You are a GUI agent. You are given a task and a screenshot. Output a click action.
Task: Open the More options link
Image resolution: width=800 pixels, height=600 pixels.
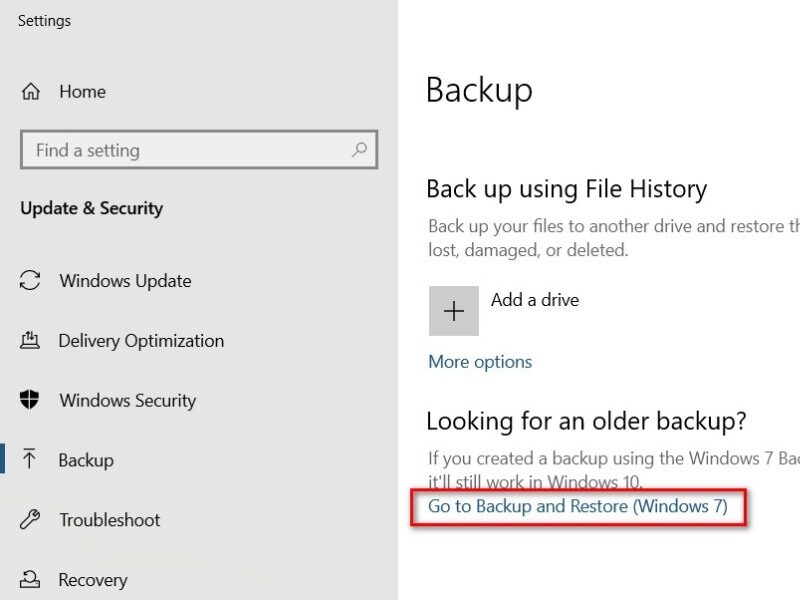480,362
